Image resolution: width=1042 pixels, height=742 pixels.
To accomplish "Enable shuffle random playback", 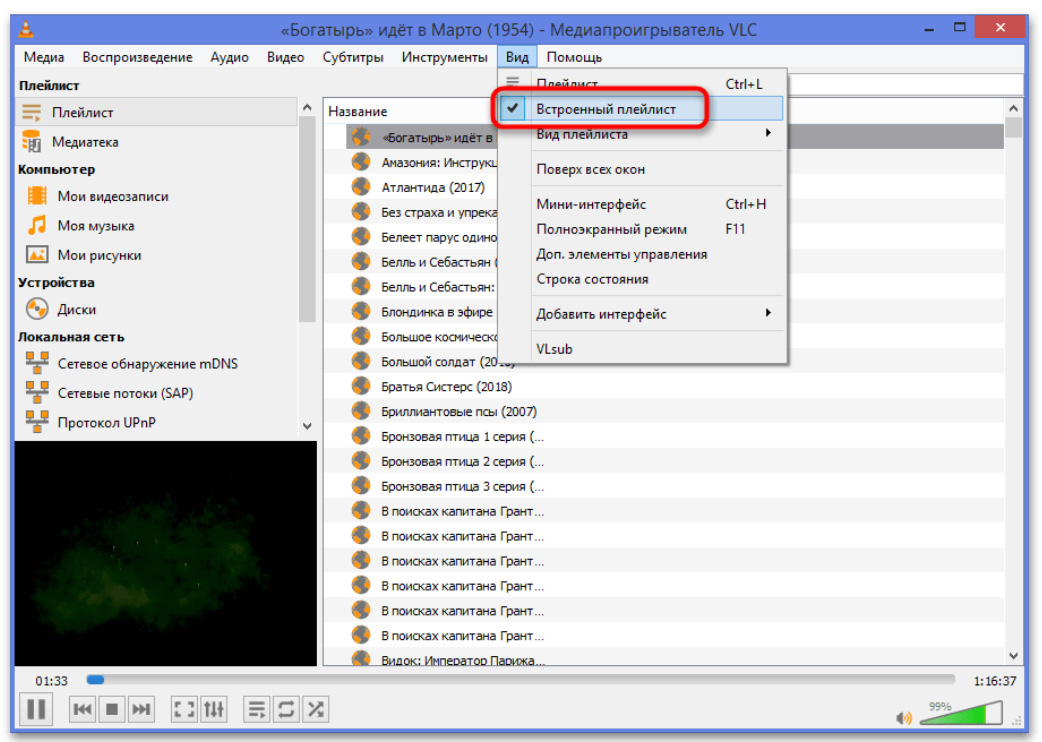I will (x=315, y=709).
